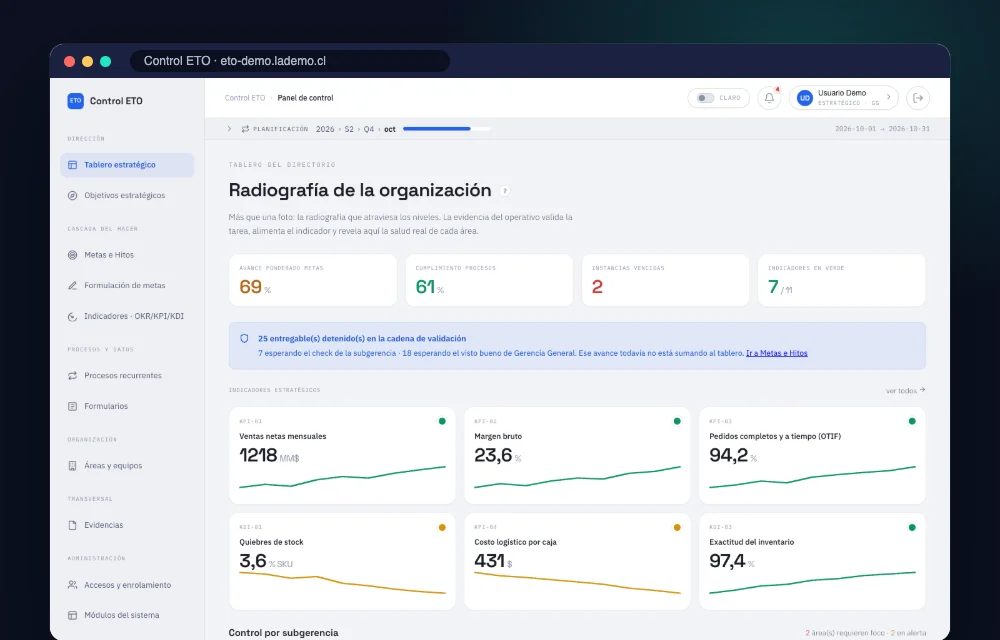
Task: Click the ETO logo icon in the sidebar
Action: tap(75, 101)
